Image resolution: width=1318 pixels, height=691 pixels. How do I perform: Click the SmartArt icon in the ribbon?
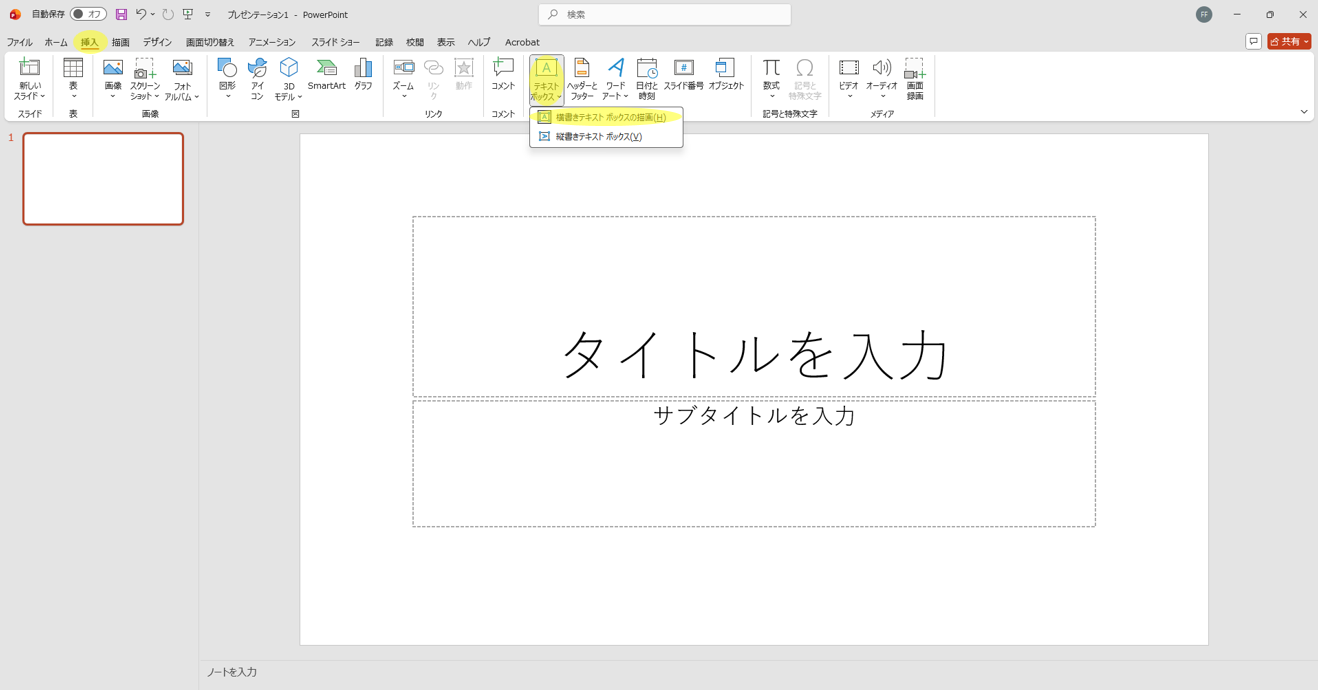[x=326, y=75]
